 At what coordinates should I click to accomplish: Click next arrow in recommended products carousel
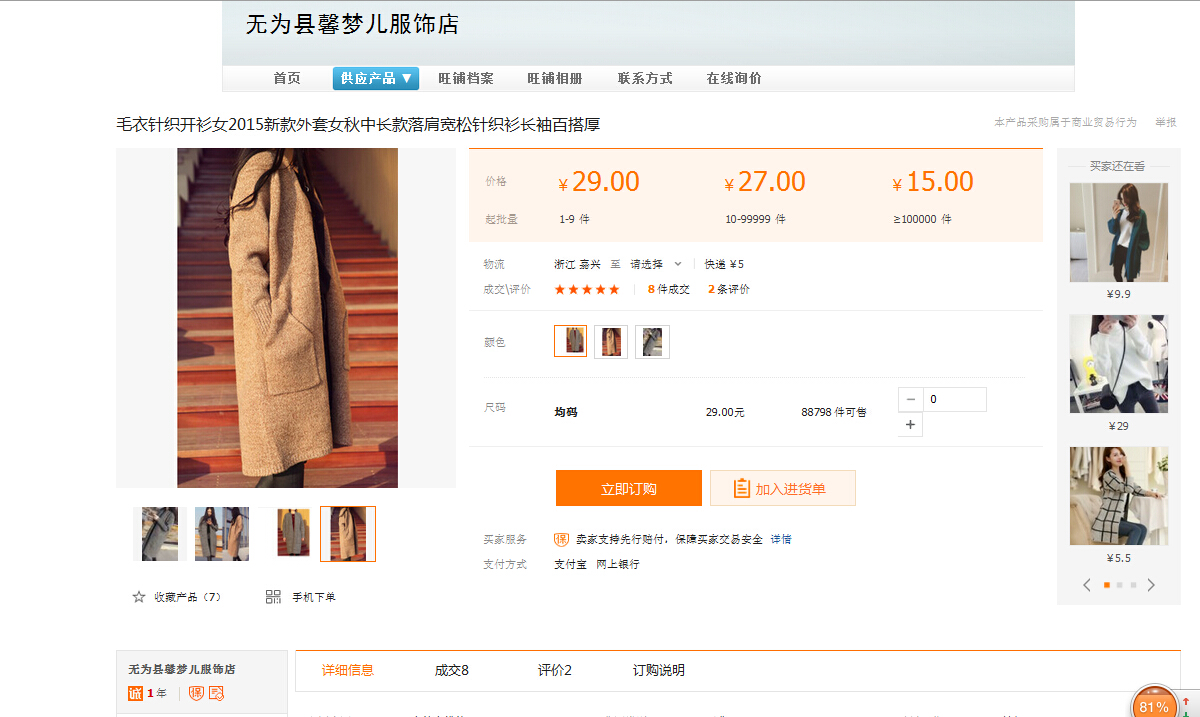(x=1151, y=585)
